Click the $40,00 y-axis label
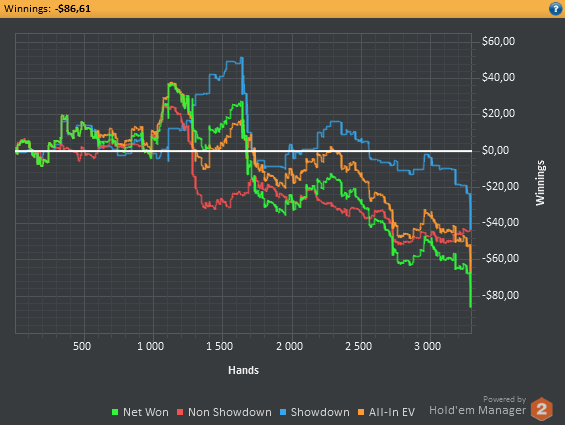 498,77
